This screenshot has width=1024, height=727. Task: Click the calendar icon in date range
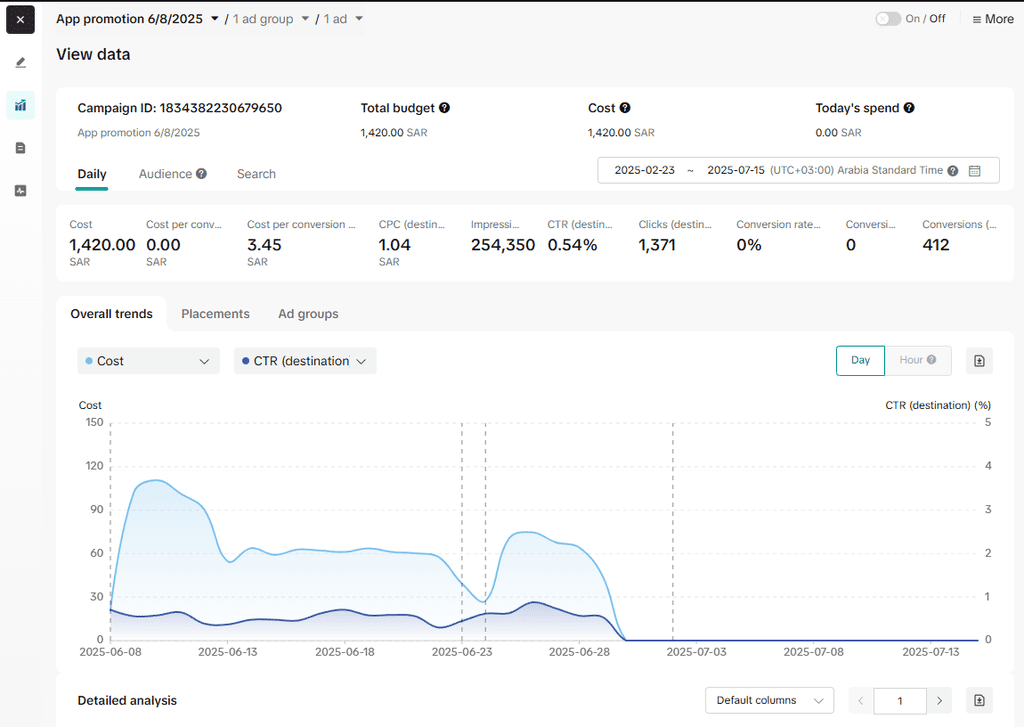coord(975,171)
